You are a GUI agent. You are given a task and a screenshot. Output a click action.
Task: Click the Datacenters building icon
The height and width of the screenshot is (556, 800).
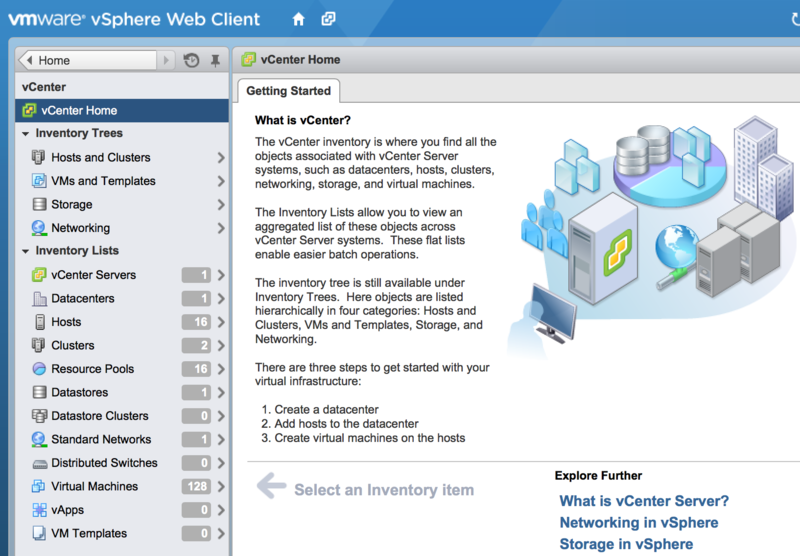click(x=39, y=298)
